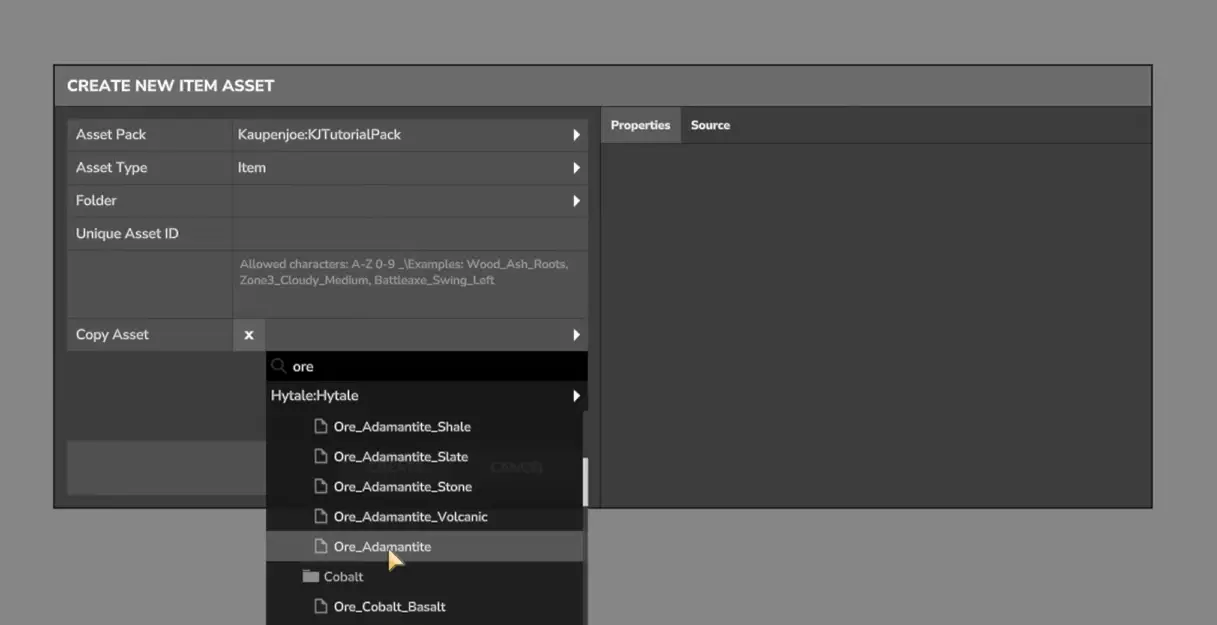Open the Asset Pack dropdown
This screenshot has width=1217, height=625.
click(x=576, y=135)
